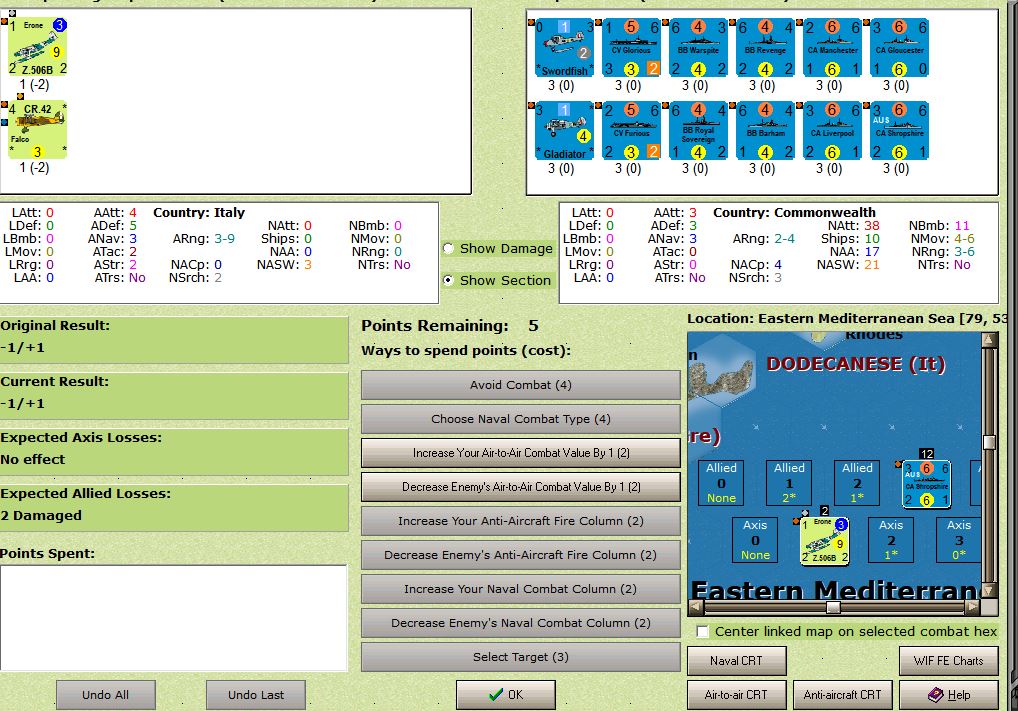Click the DODECANESE (It) map label
1018x711 pixels.
point(856,364)
